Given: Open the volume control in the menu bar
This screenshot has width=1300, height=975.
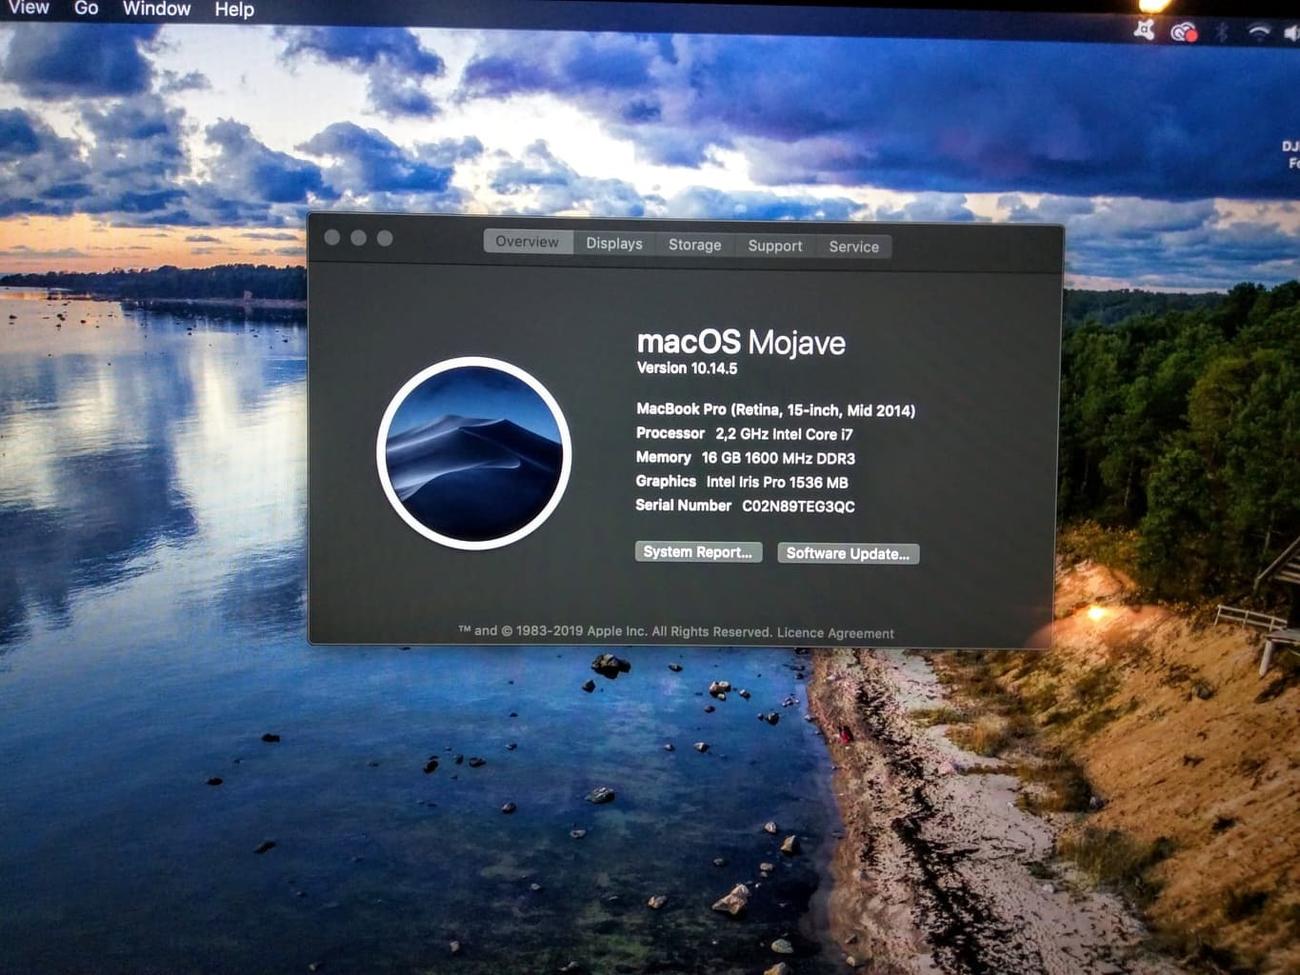Looking at the screenshot, I should point(1291,33).
